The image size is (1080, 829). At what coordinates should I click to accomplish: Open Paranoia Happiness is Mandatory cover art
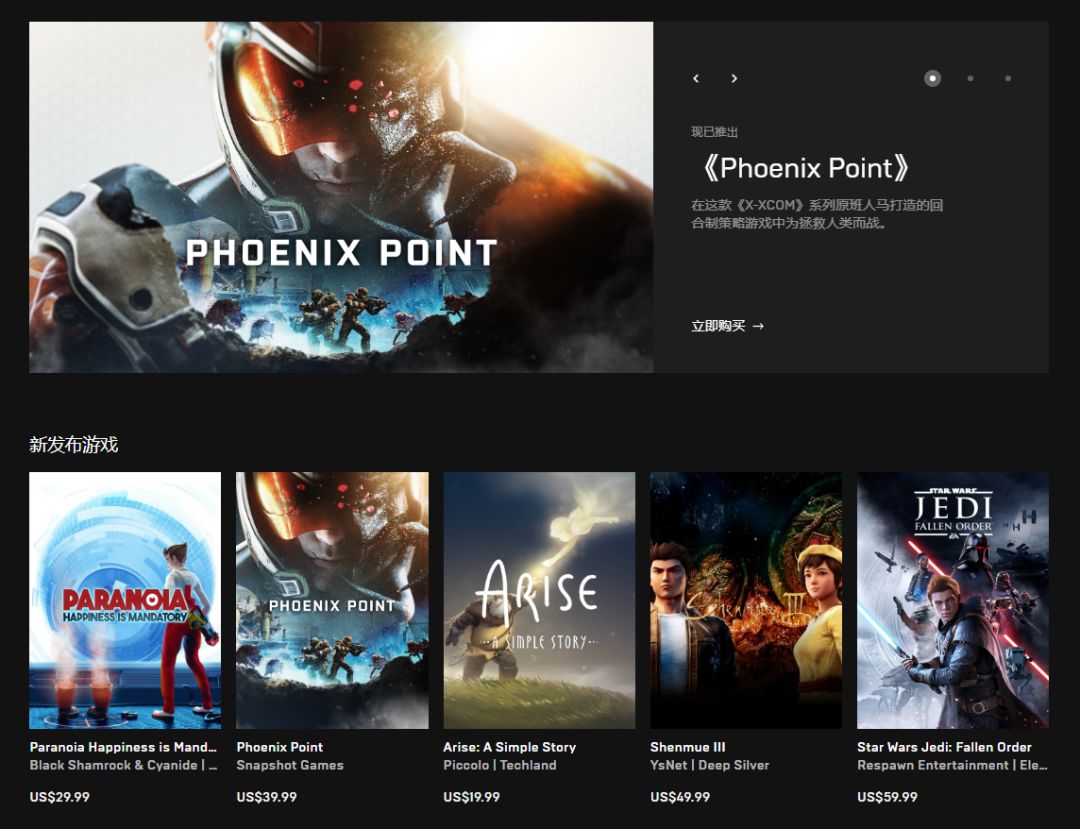pyautogui.click(x=125, y=600)
